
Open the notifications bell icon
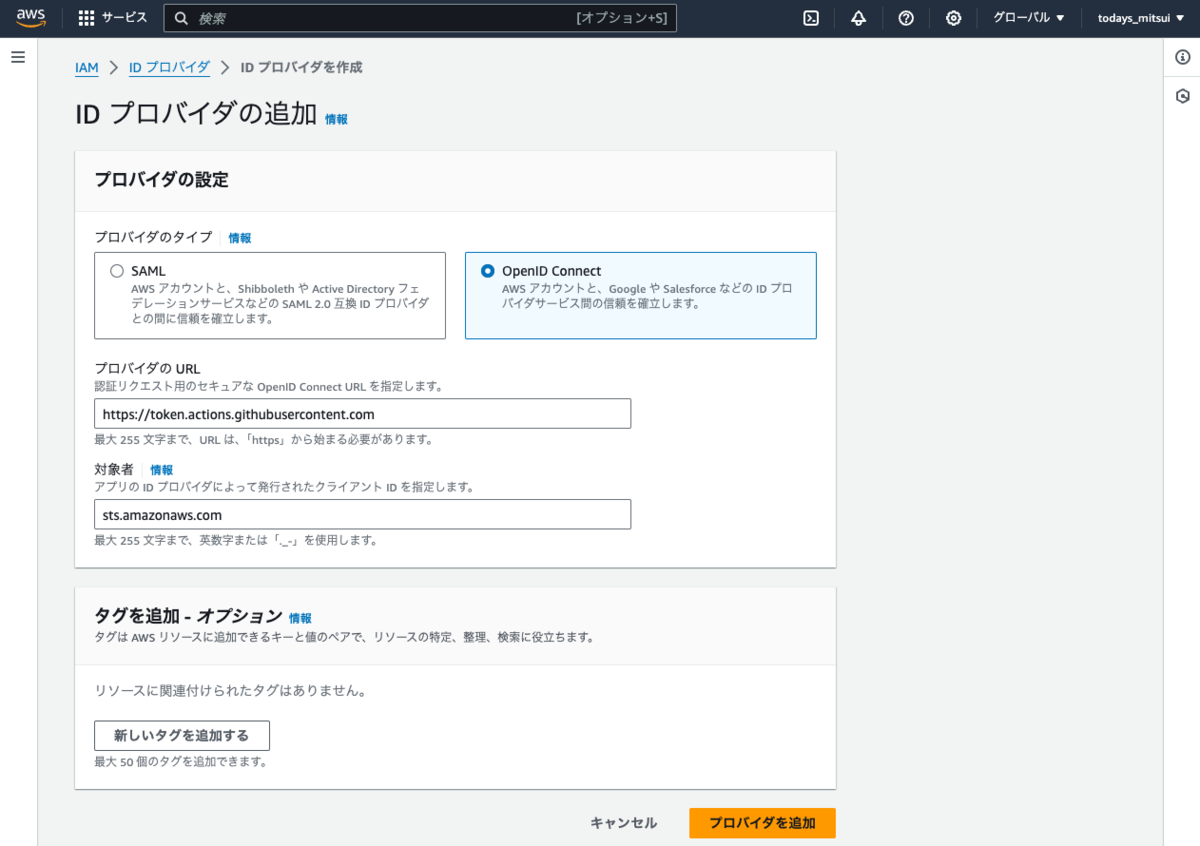click(859, 18)
